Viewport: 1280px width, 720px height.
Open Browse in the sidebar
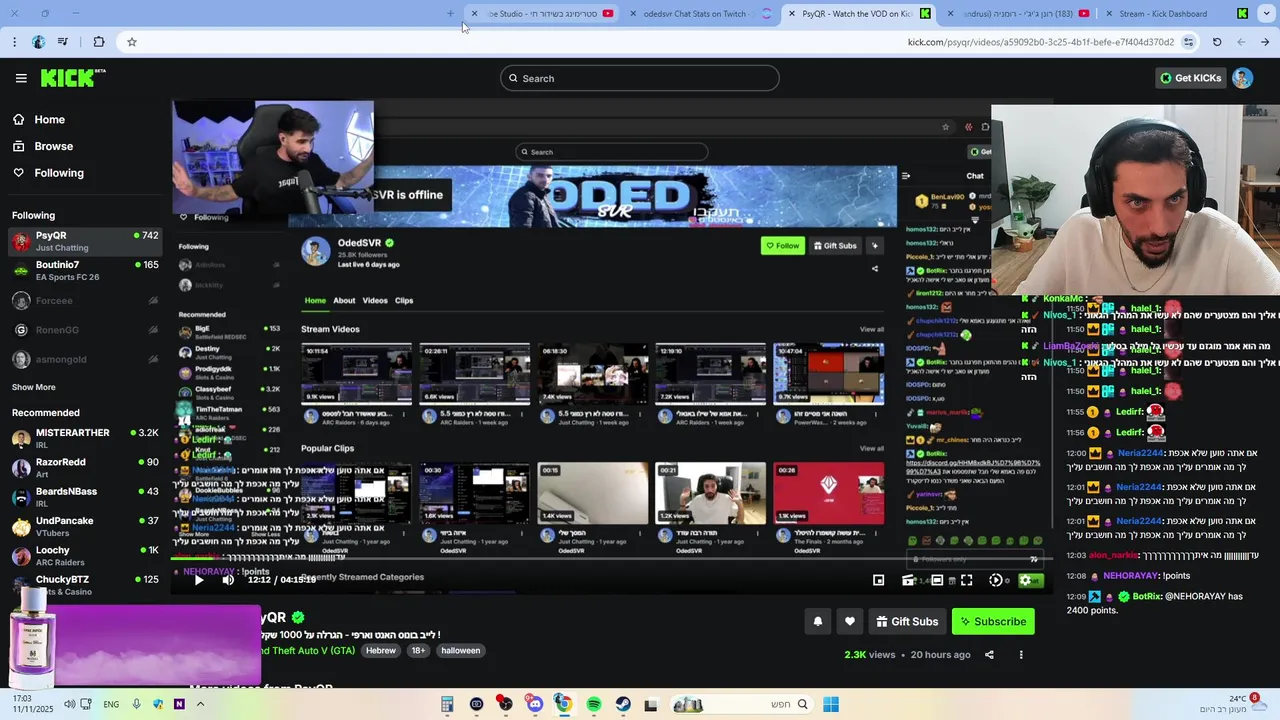pos(42,146)
